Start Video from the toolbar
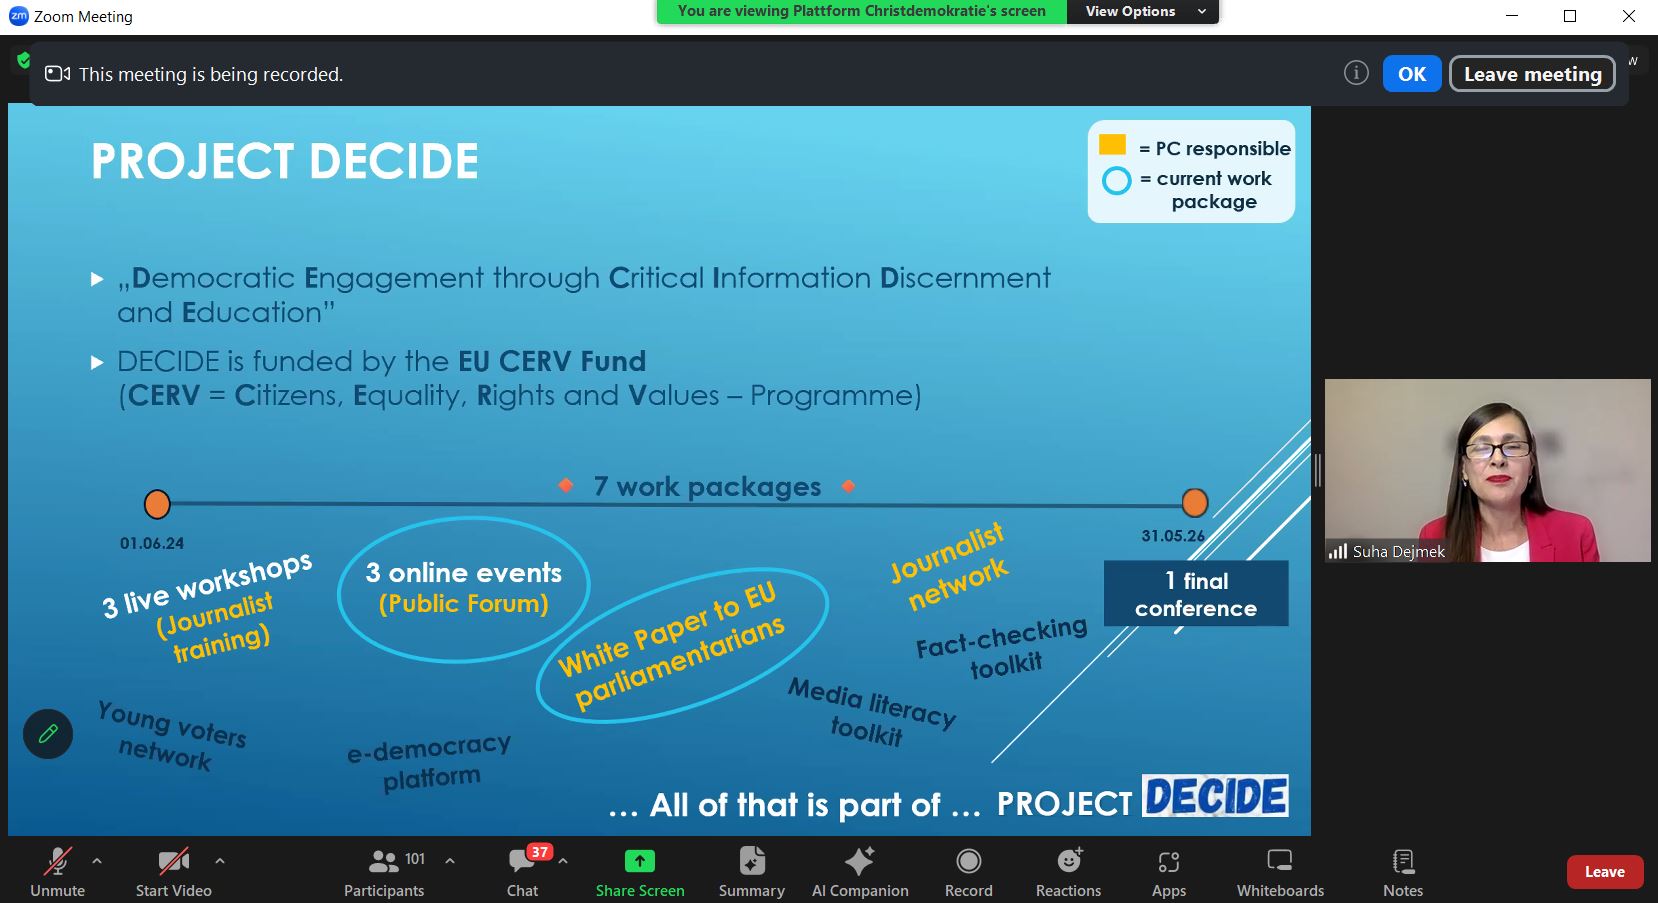 174,871
